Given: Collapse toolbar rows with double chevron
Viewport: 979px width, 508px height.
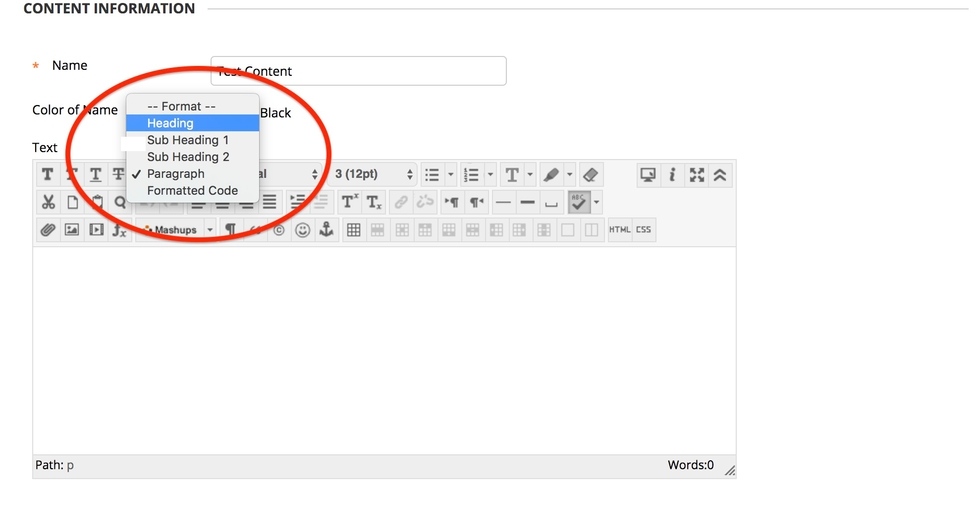Looking at the screenshot, I should 721,175.
